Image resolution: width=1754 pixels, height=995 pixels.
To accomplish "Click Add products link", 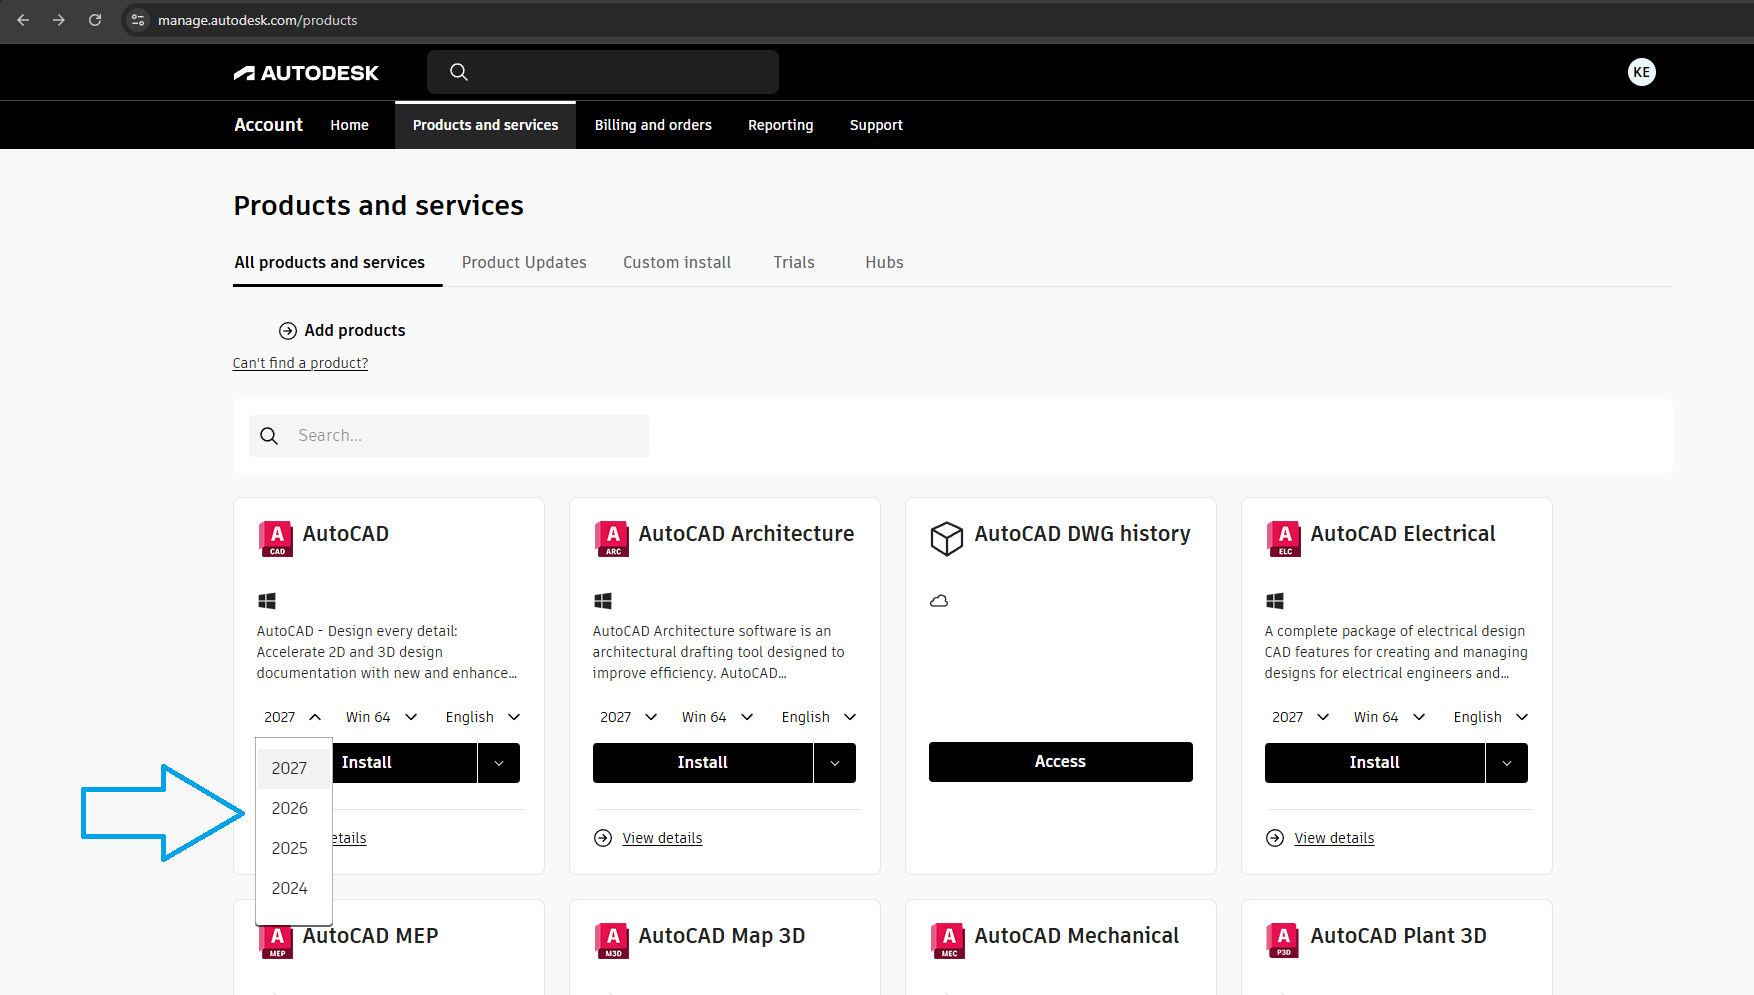I will point(354,331).
